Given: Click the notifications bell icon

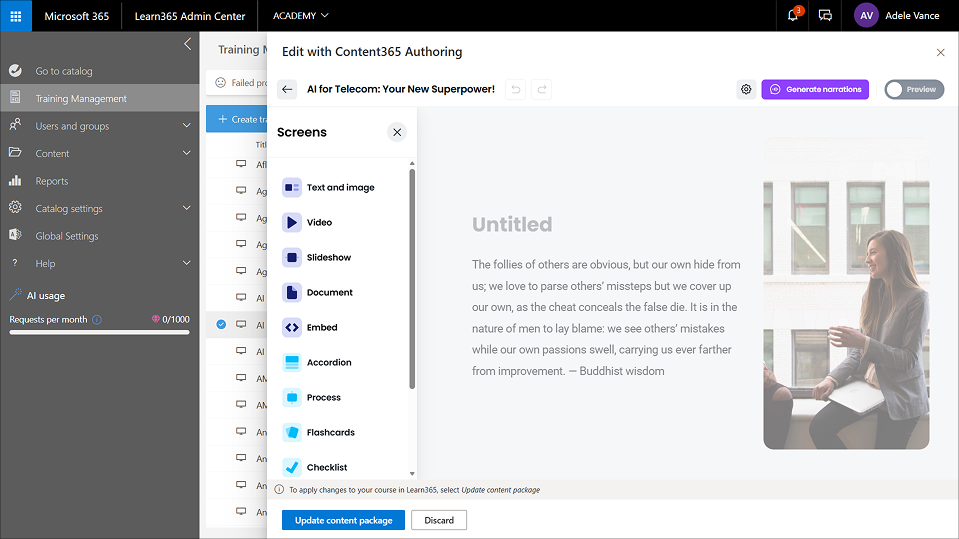Looking at the screenshot, I should (x=793, y=16).
